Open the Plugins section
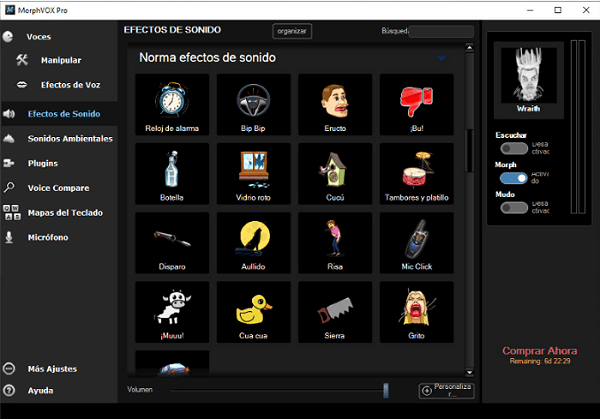Screen dimensions: 600x419 point(43,163)
